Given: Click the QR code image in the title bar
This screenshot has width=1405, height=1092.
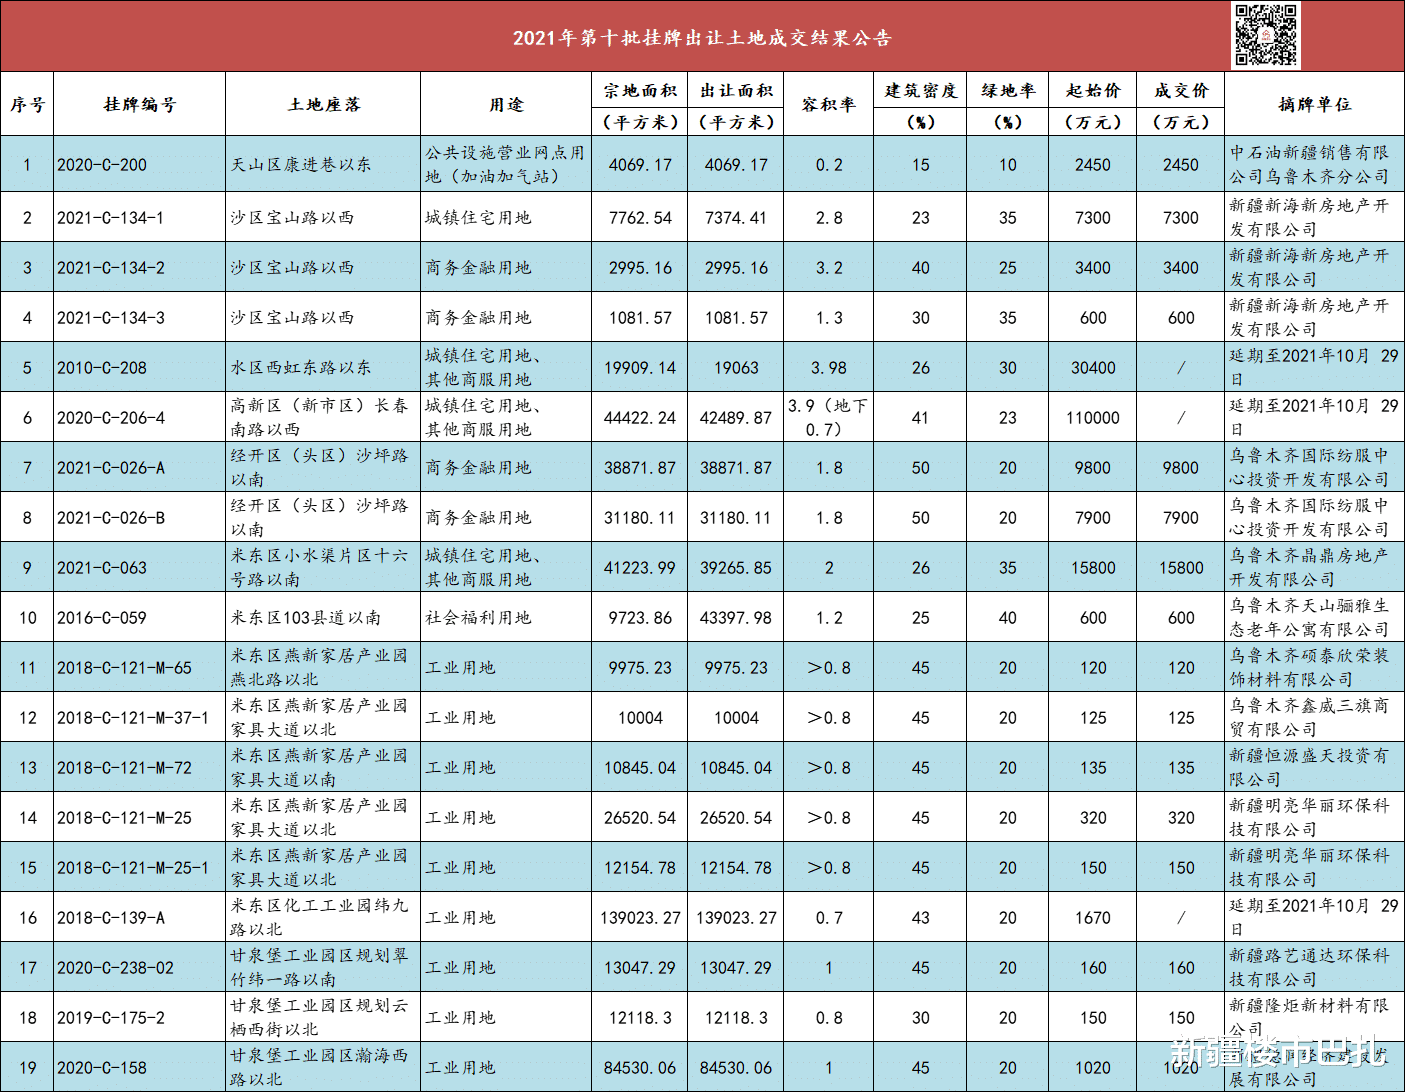Looking at the screenshot, I should click(x=1266, y=35).
